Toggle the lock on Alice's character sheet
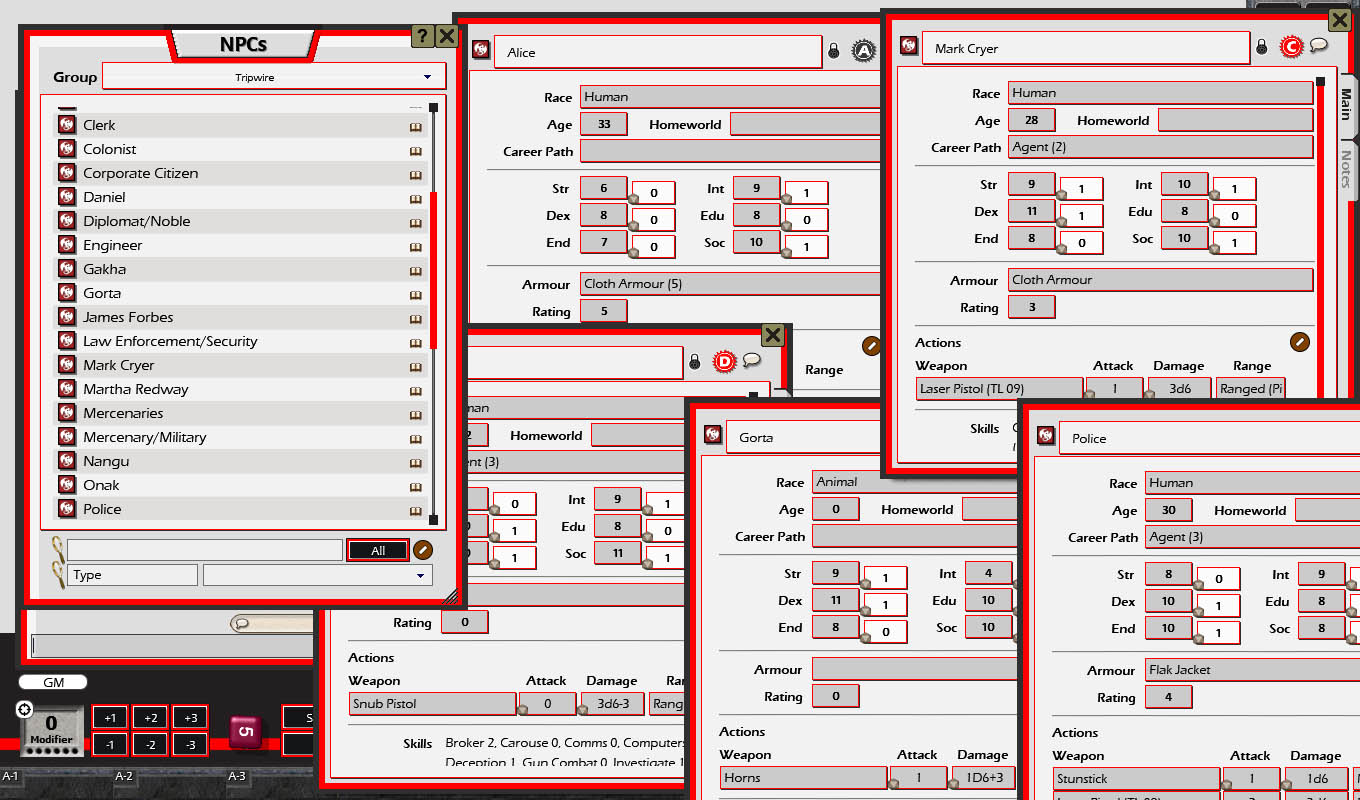Viewport: 1360px width, 800px height. 833,50
